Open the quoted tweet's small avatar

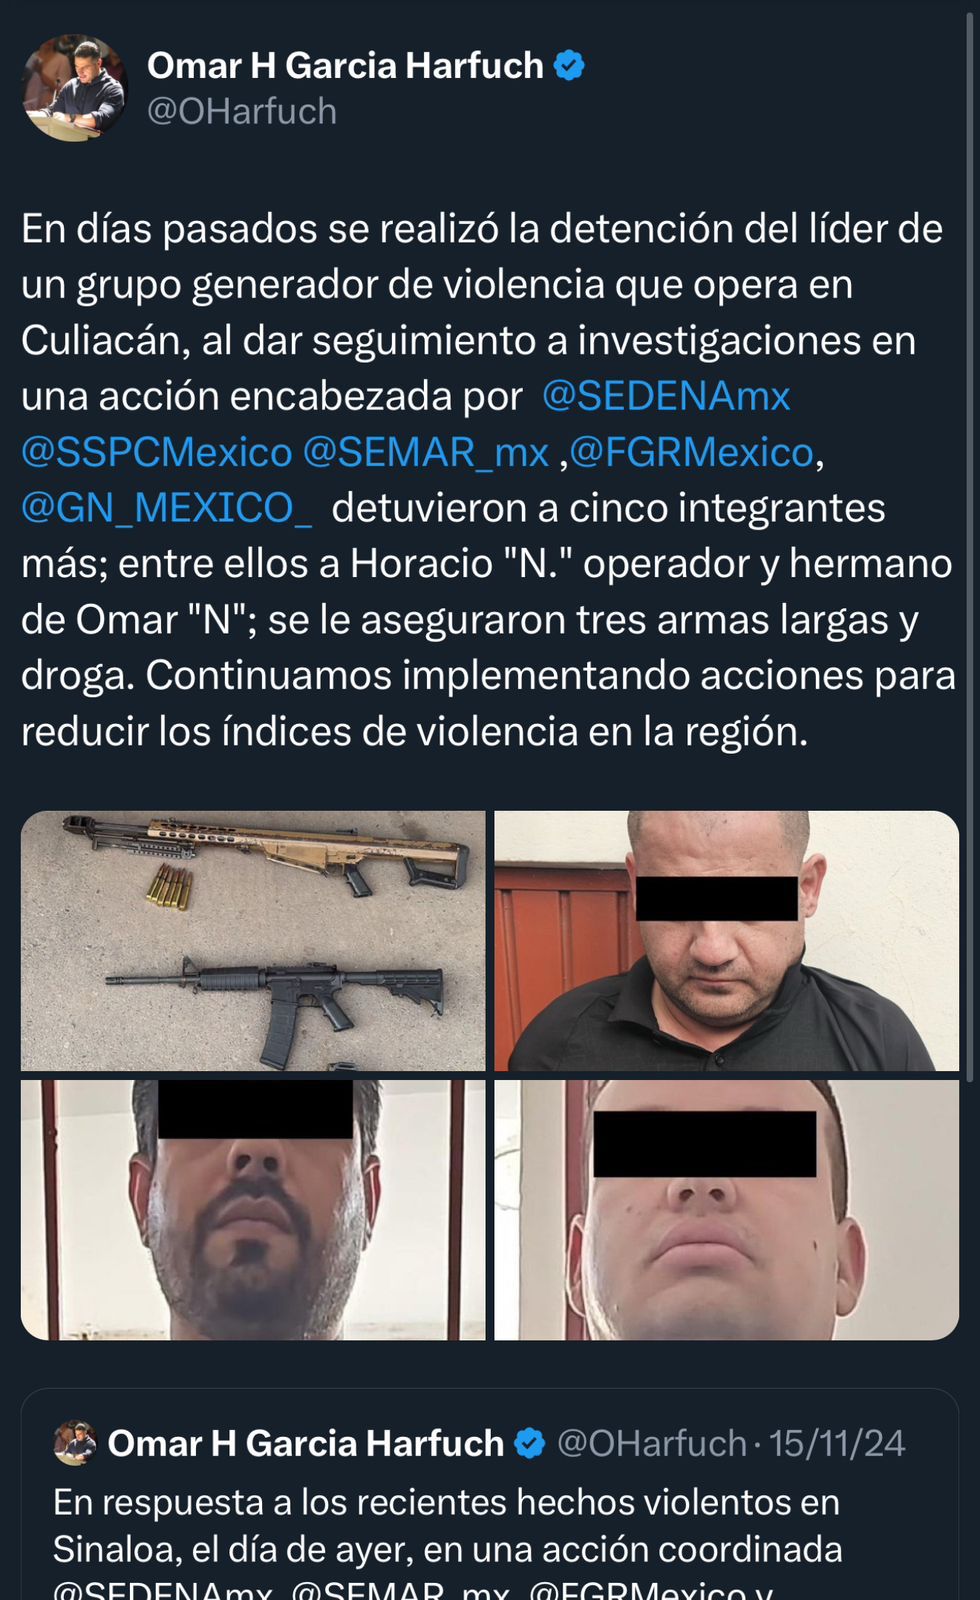pos(74,1443)
